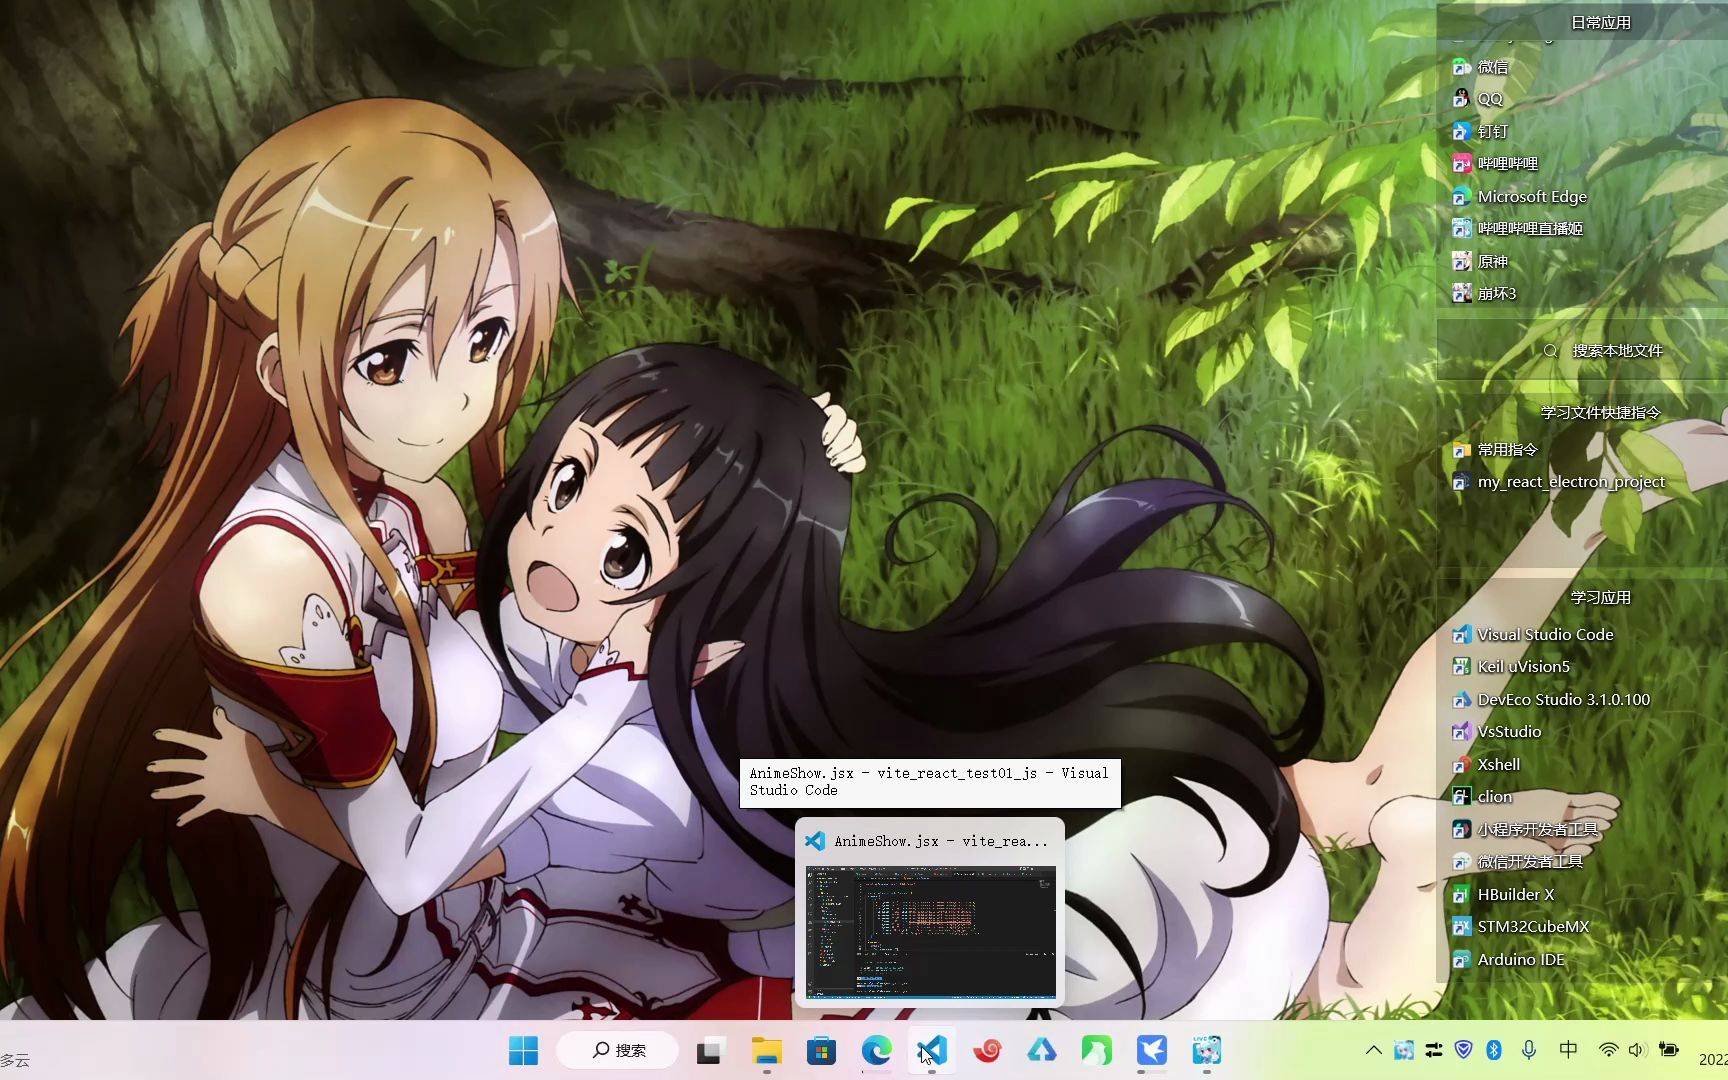Launch Microsoft Store from the taskbar
1728x1080 pixels.
821,1050
